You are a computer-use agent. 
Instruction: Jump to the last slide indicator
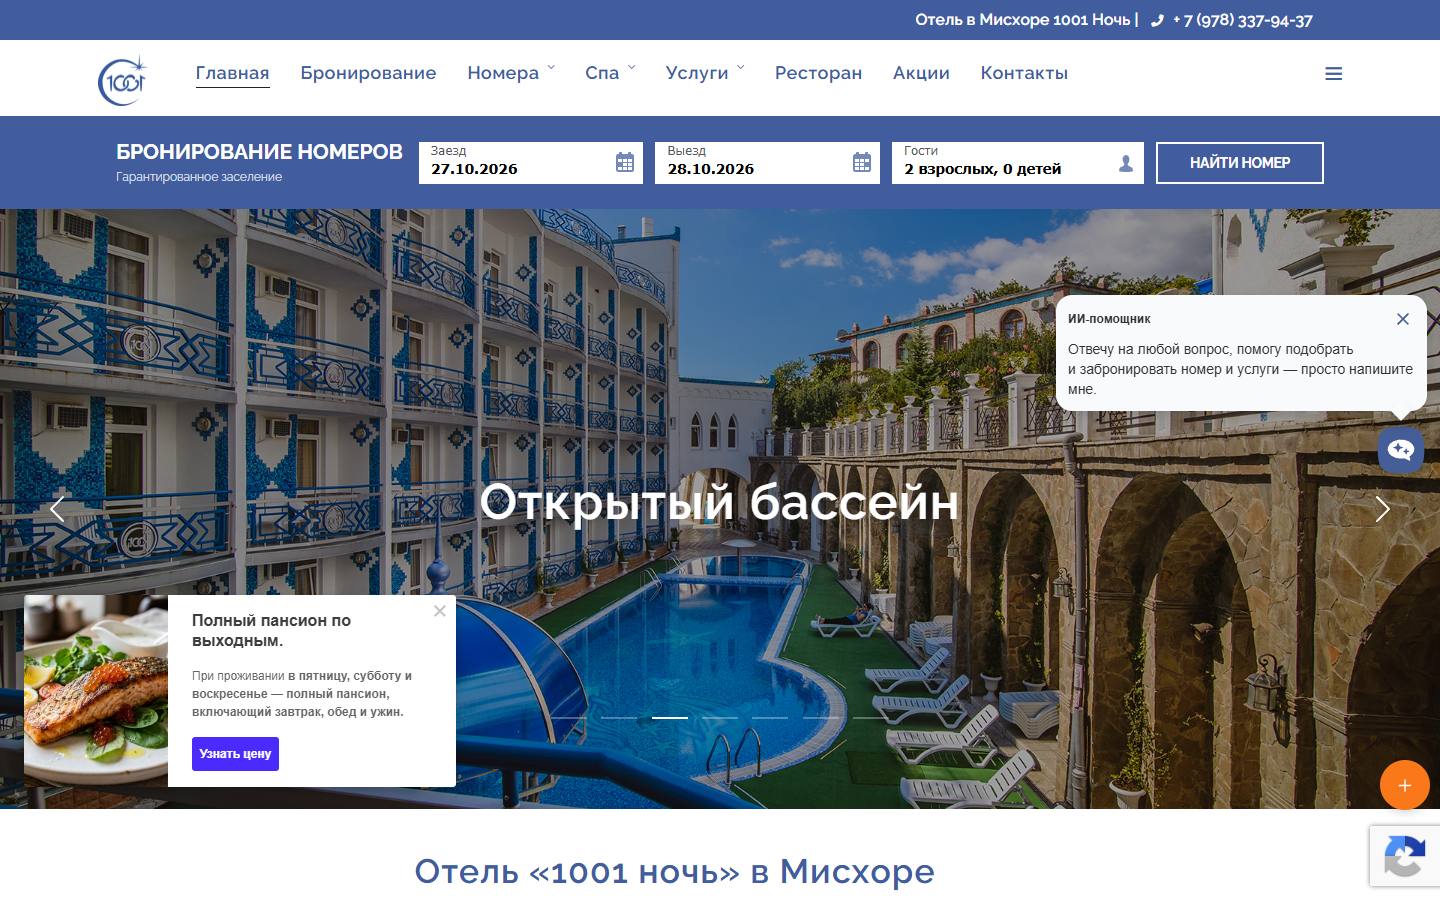[x=870, y=718]
